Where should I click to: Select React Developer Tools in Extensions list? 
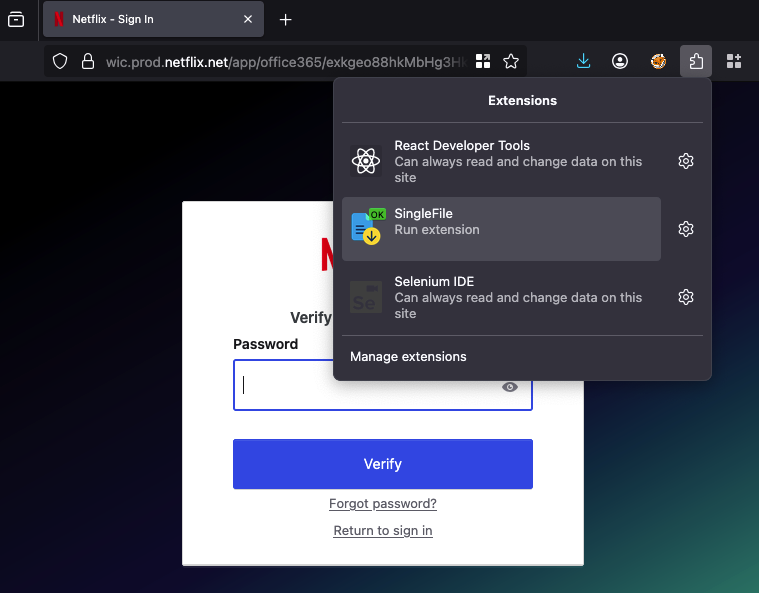(500, 161)
